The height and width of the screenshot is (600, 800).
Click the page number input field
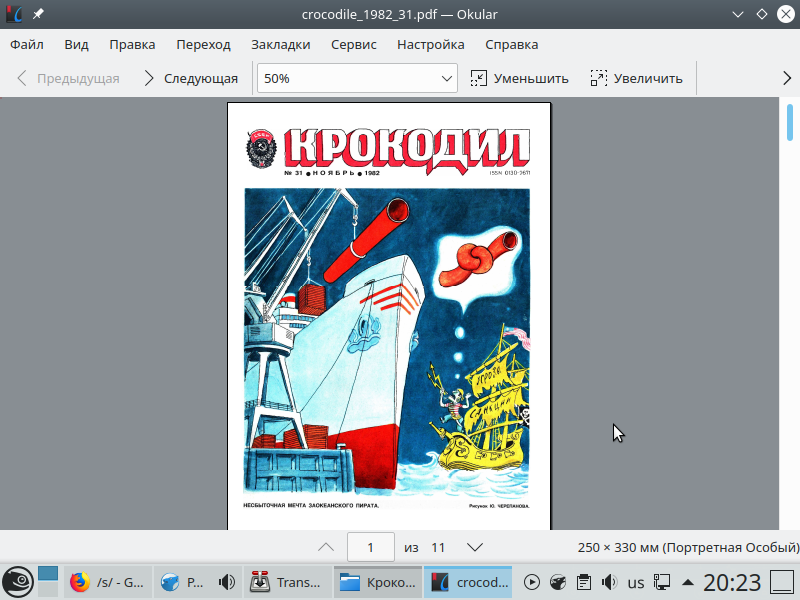(x=371, y=547)
